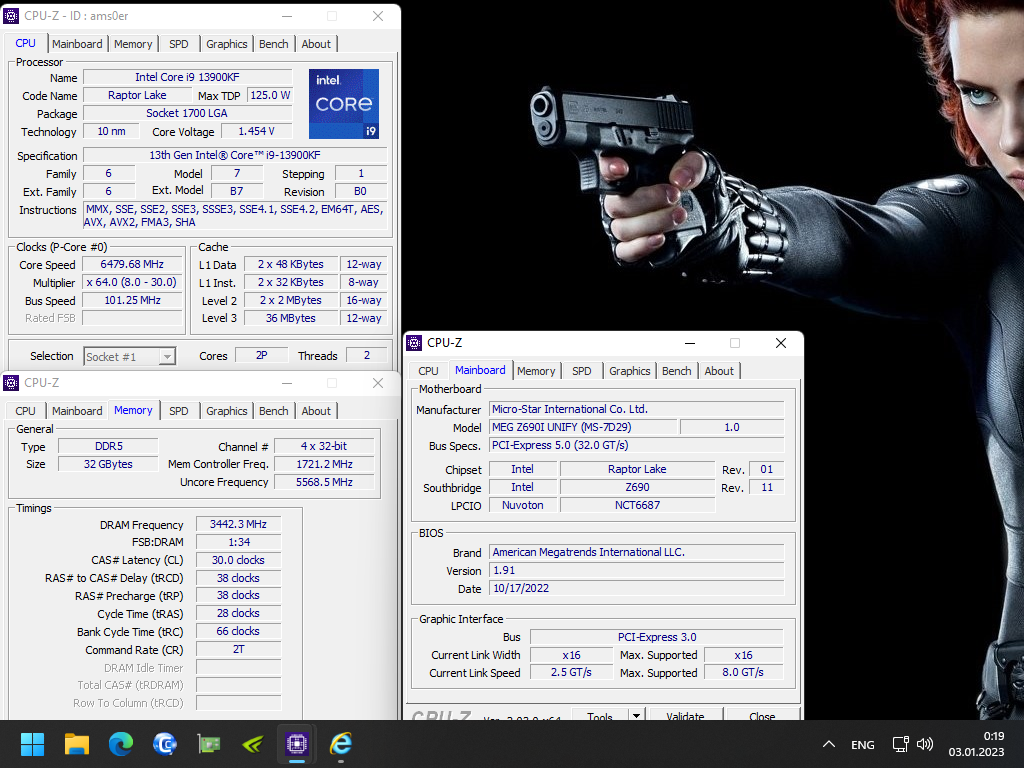
Task: Show hidden system tray icons
Action: [829, 744]
